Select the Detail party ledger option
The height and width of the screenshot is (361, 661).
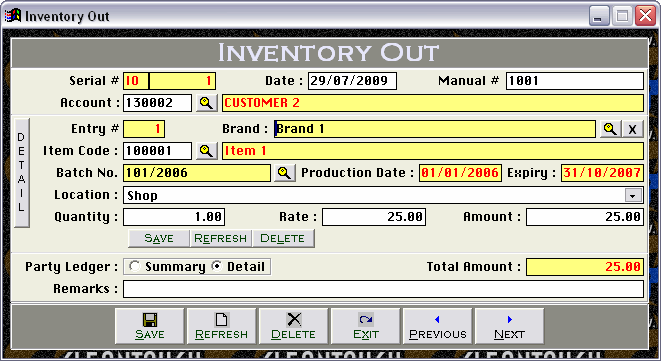pyautogui.click(x=217, y=266)
